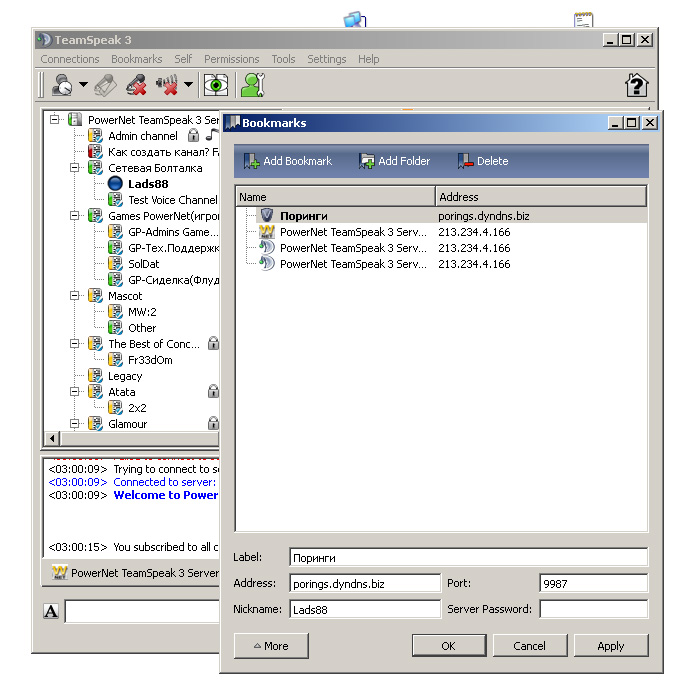Viewport: 700px width, 700px height.
Task: Click the text format A icon
Action: click(x=51, y=611)
